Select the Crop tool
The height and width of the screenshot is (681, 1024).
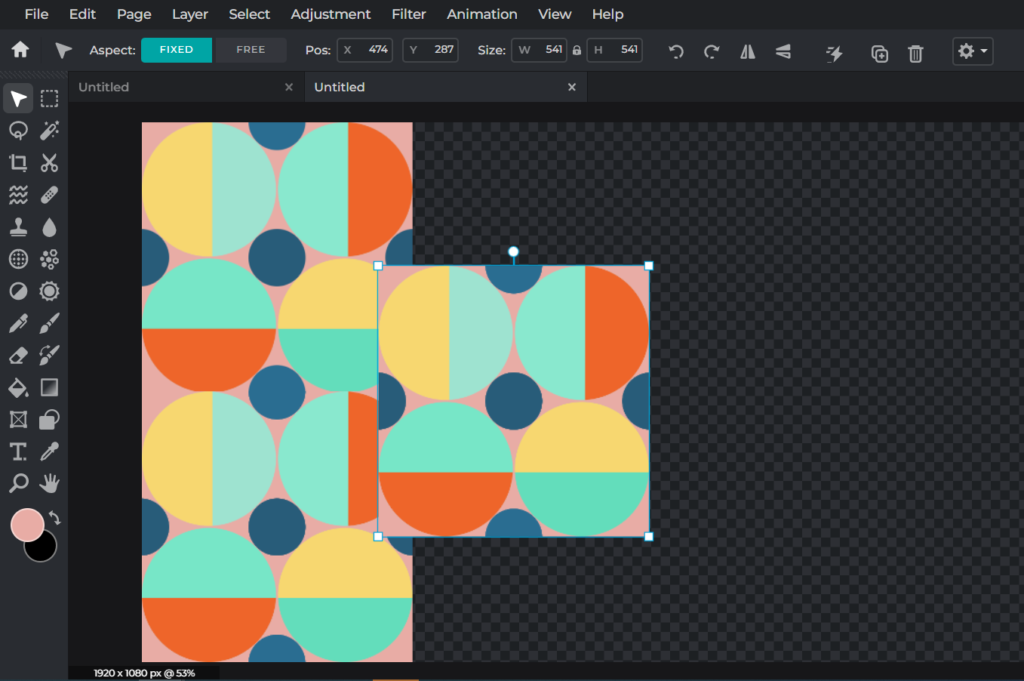(x=17, y=163)
